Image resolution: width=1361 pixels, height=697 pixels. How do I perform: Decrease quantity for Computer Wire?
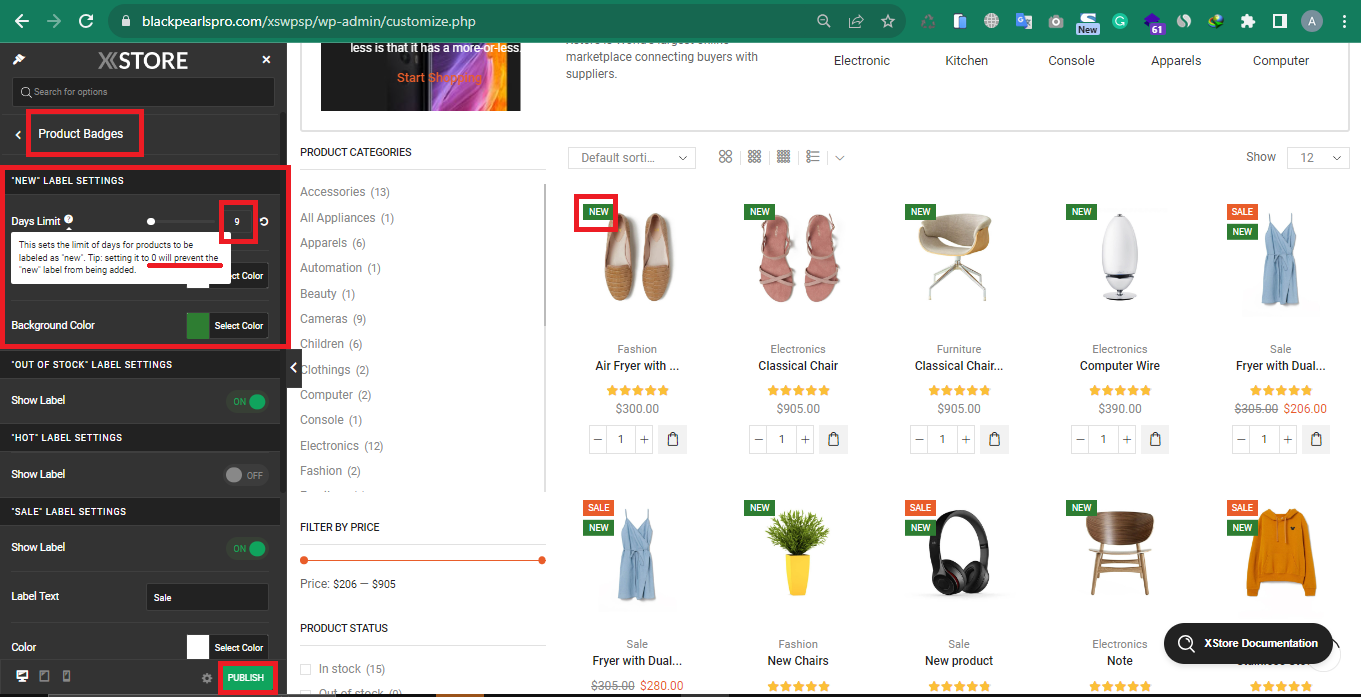[x=1081, y=439]
